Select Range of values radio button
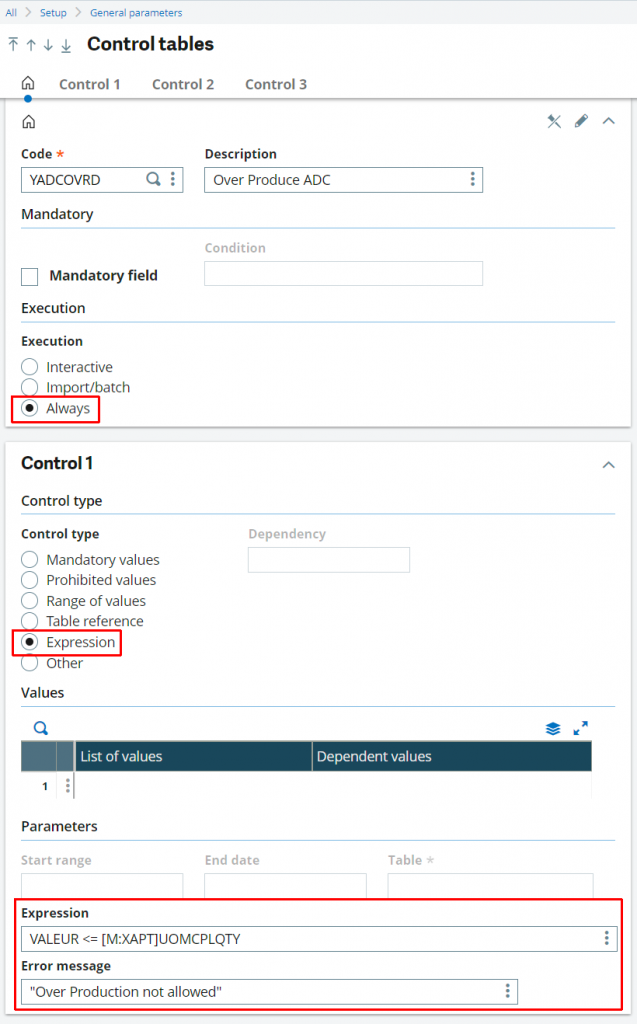The image size is (637, 1024). pos(30,601)
